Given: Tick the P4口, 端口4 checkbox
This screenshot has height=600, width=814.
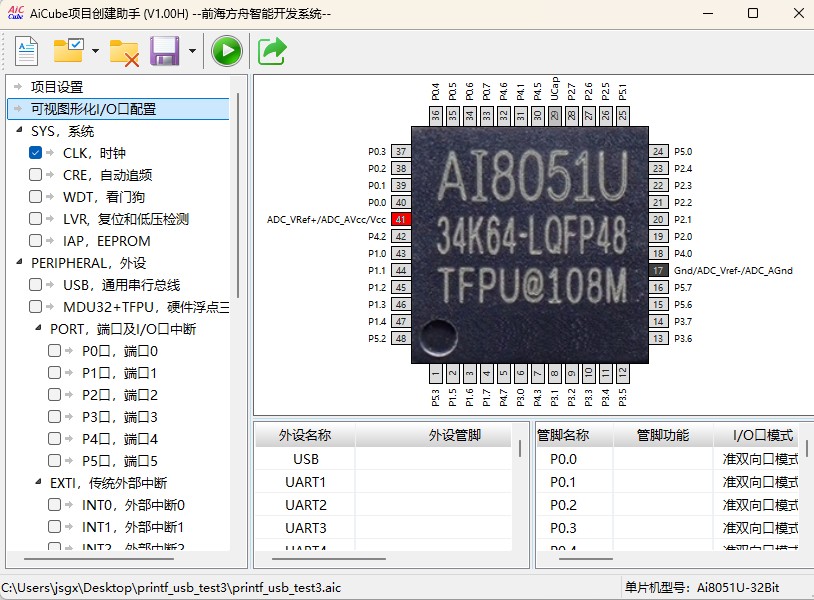Looking at the screenshot, I should click(55, 439).
